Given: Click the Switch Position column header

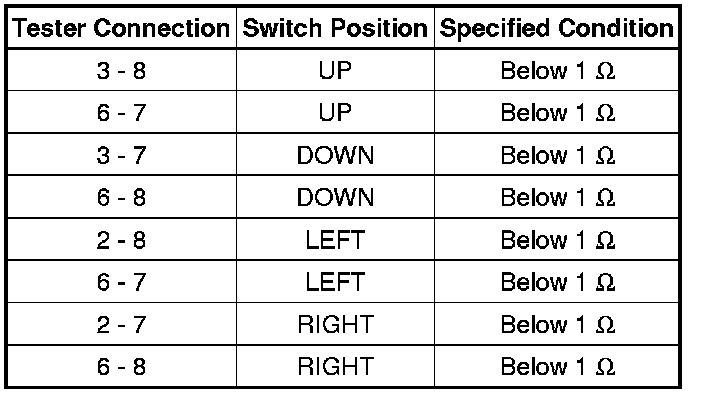Looking at the screenshot, I should click(x=335, y=28).
